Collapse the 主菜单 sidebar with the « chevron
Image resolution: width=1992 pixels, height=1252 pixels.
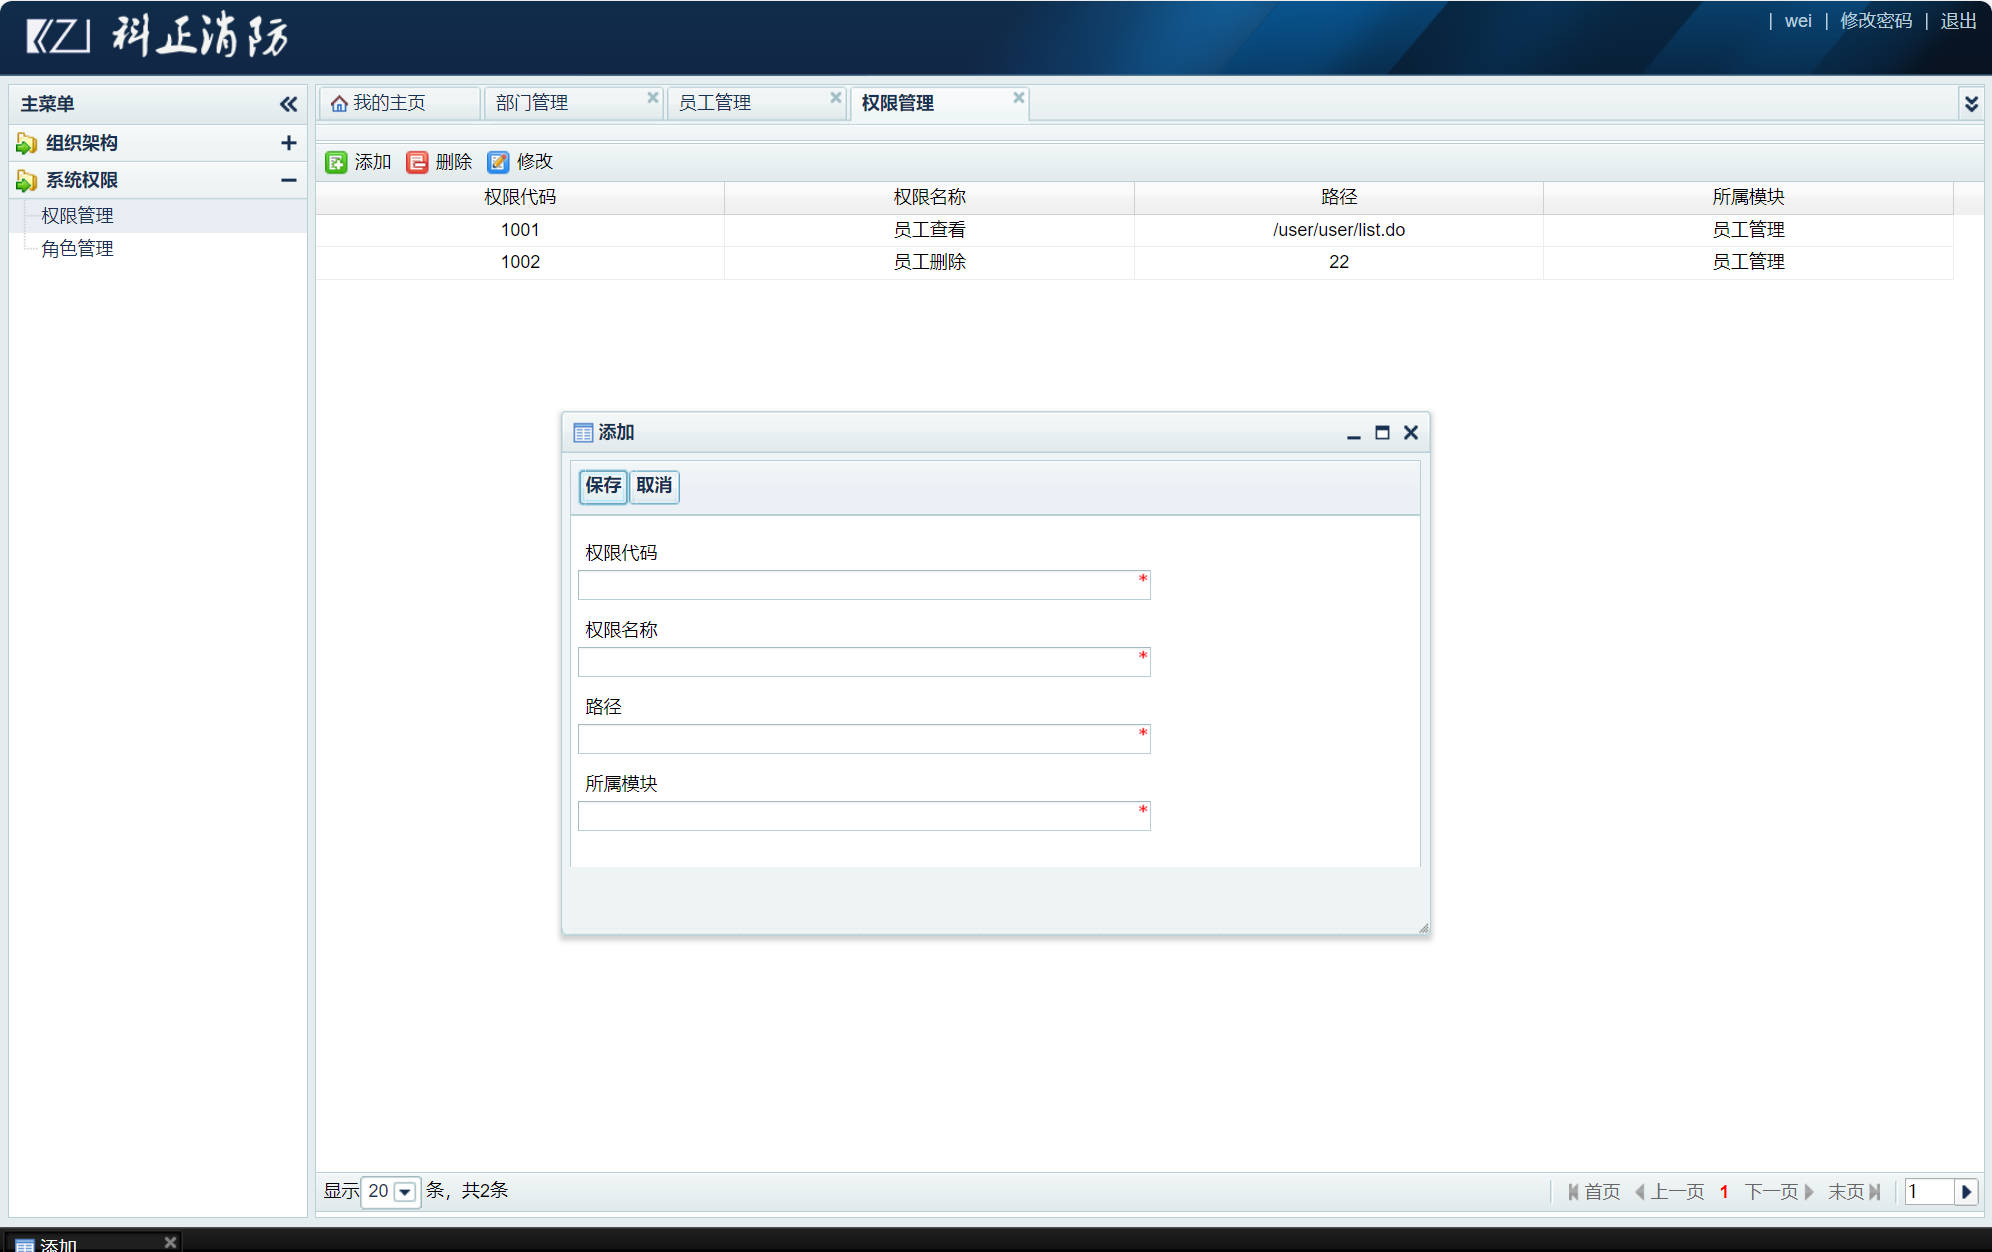[x=287, y=103]
